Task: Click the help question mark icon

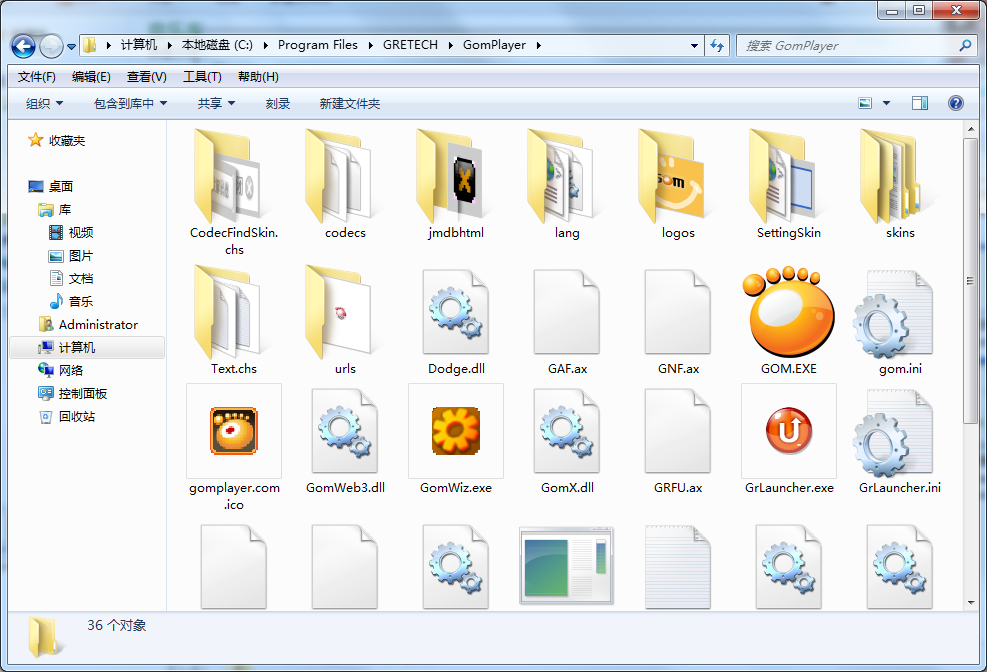Action: click(955, 103)
